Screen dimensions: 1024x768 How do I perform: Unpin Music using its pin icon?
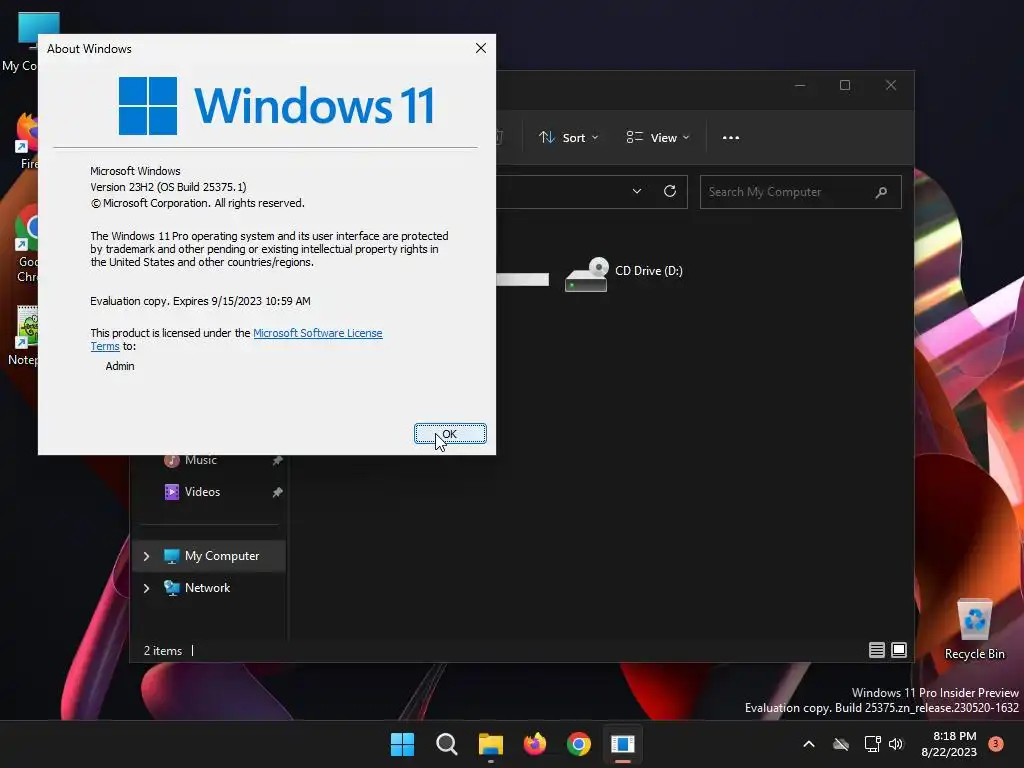(x=278, y=461)
